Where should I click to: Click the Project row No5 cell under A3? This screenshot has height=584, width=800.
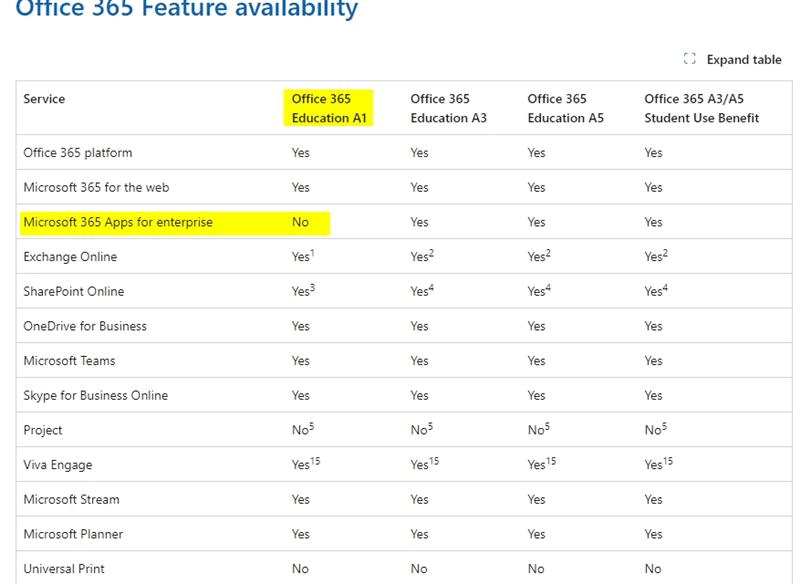(421, 429)
